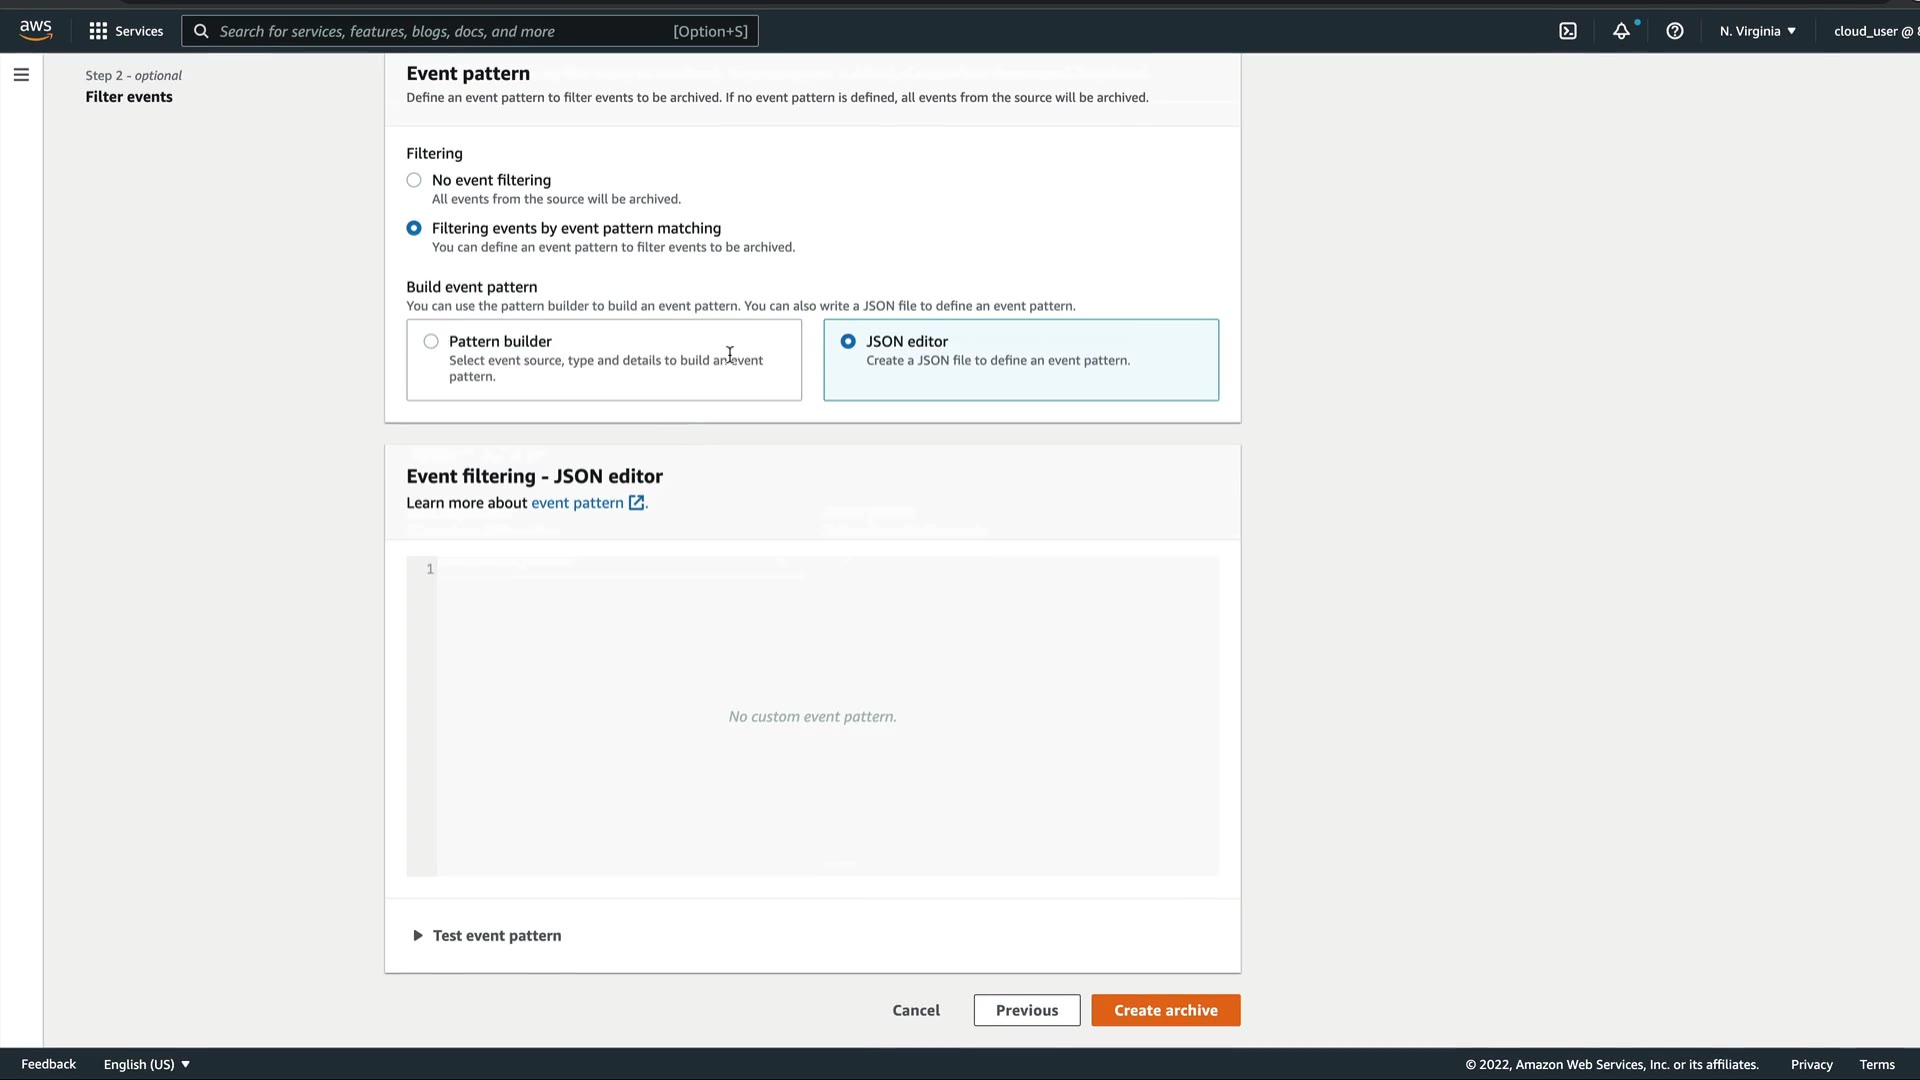Choose the JSON editor radio option

[848, 341]
